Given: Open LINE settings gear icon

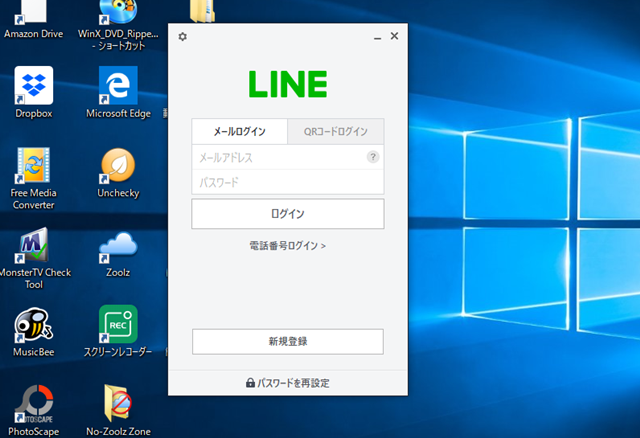Looking at the screenshot, I should (x=182, y=37).
